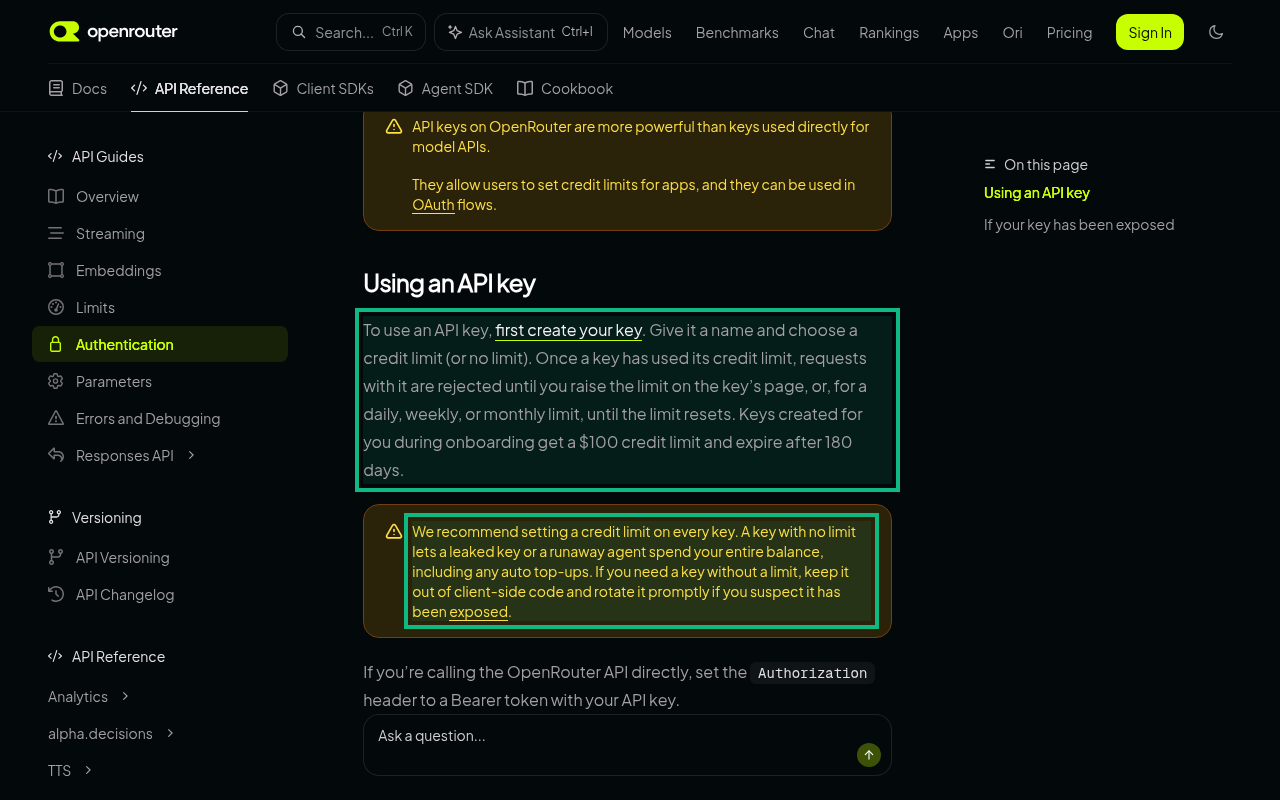The width and height of the screenshot is (1280, 800).
Task: Open Parameters in sidebar
Action: (160, 381)
